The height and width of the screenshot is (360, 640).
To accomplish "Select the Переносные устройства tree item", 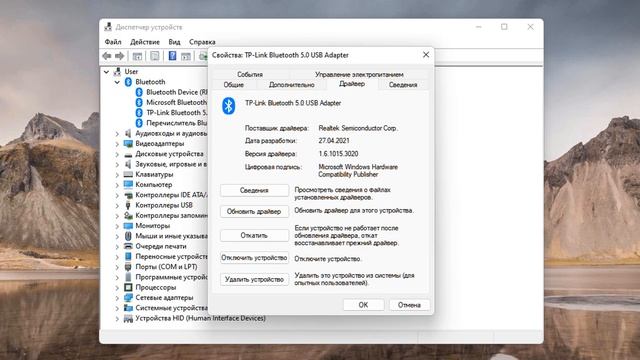I will coord(171,257).
